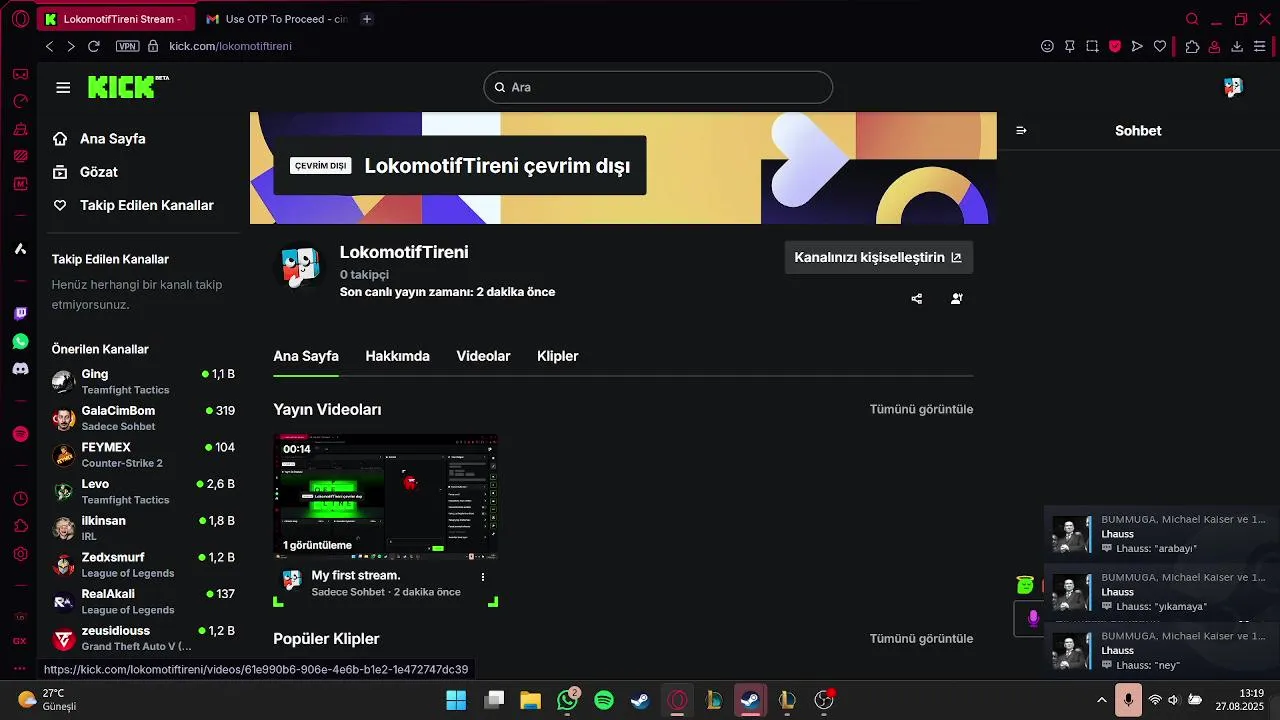Open Spotify from the taskbar

pos(604,700)
